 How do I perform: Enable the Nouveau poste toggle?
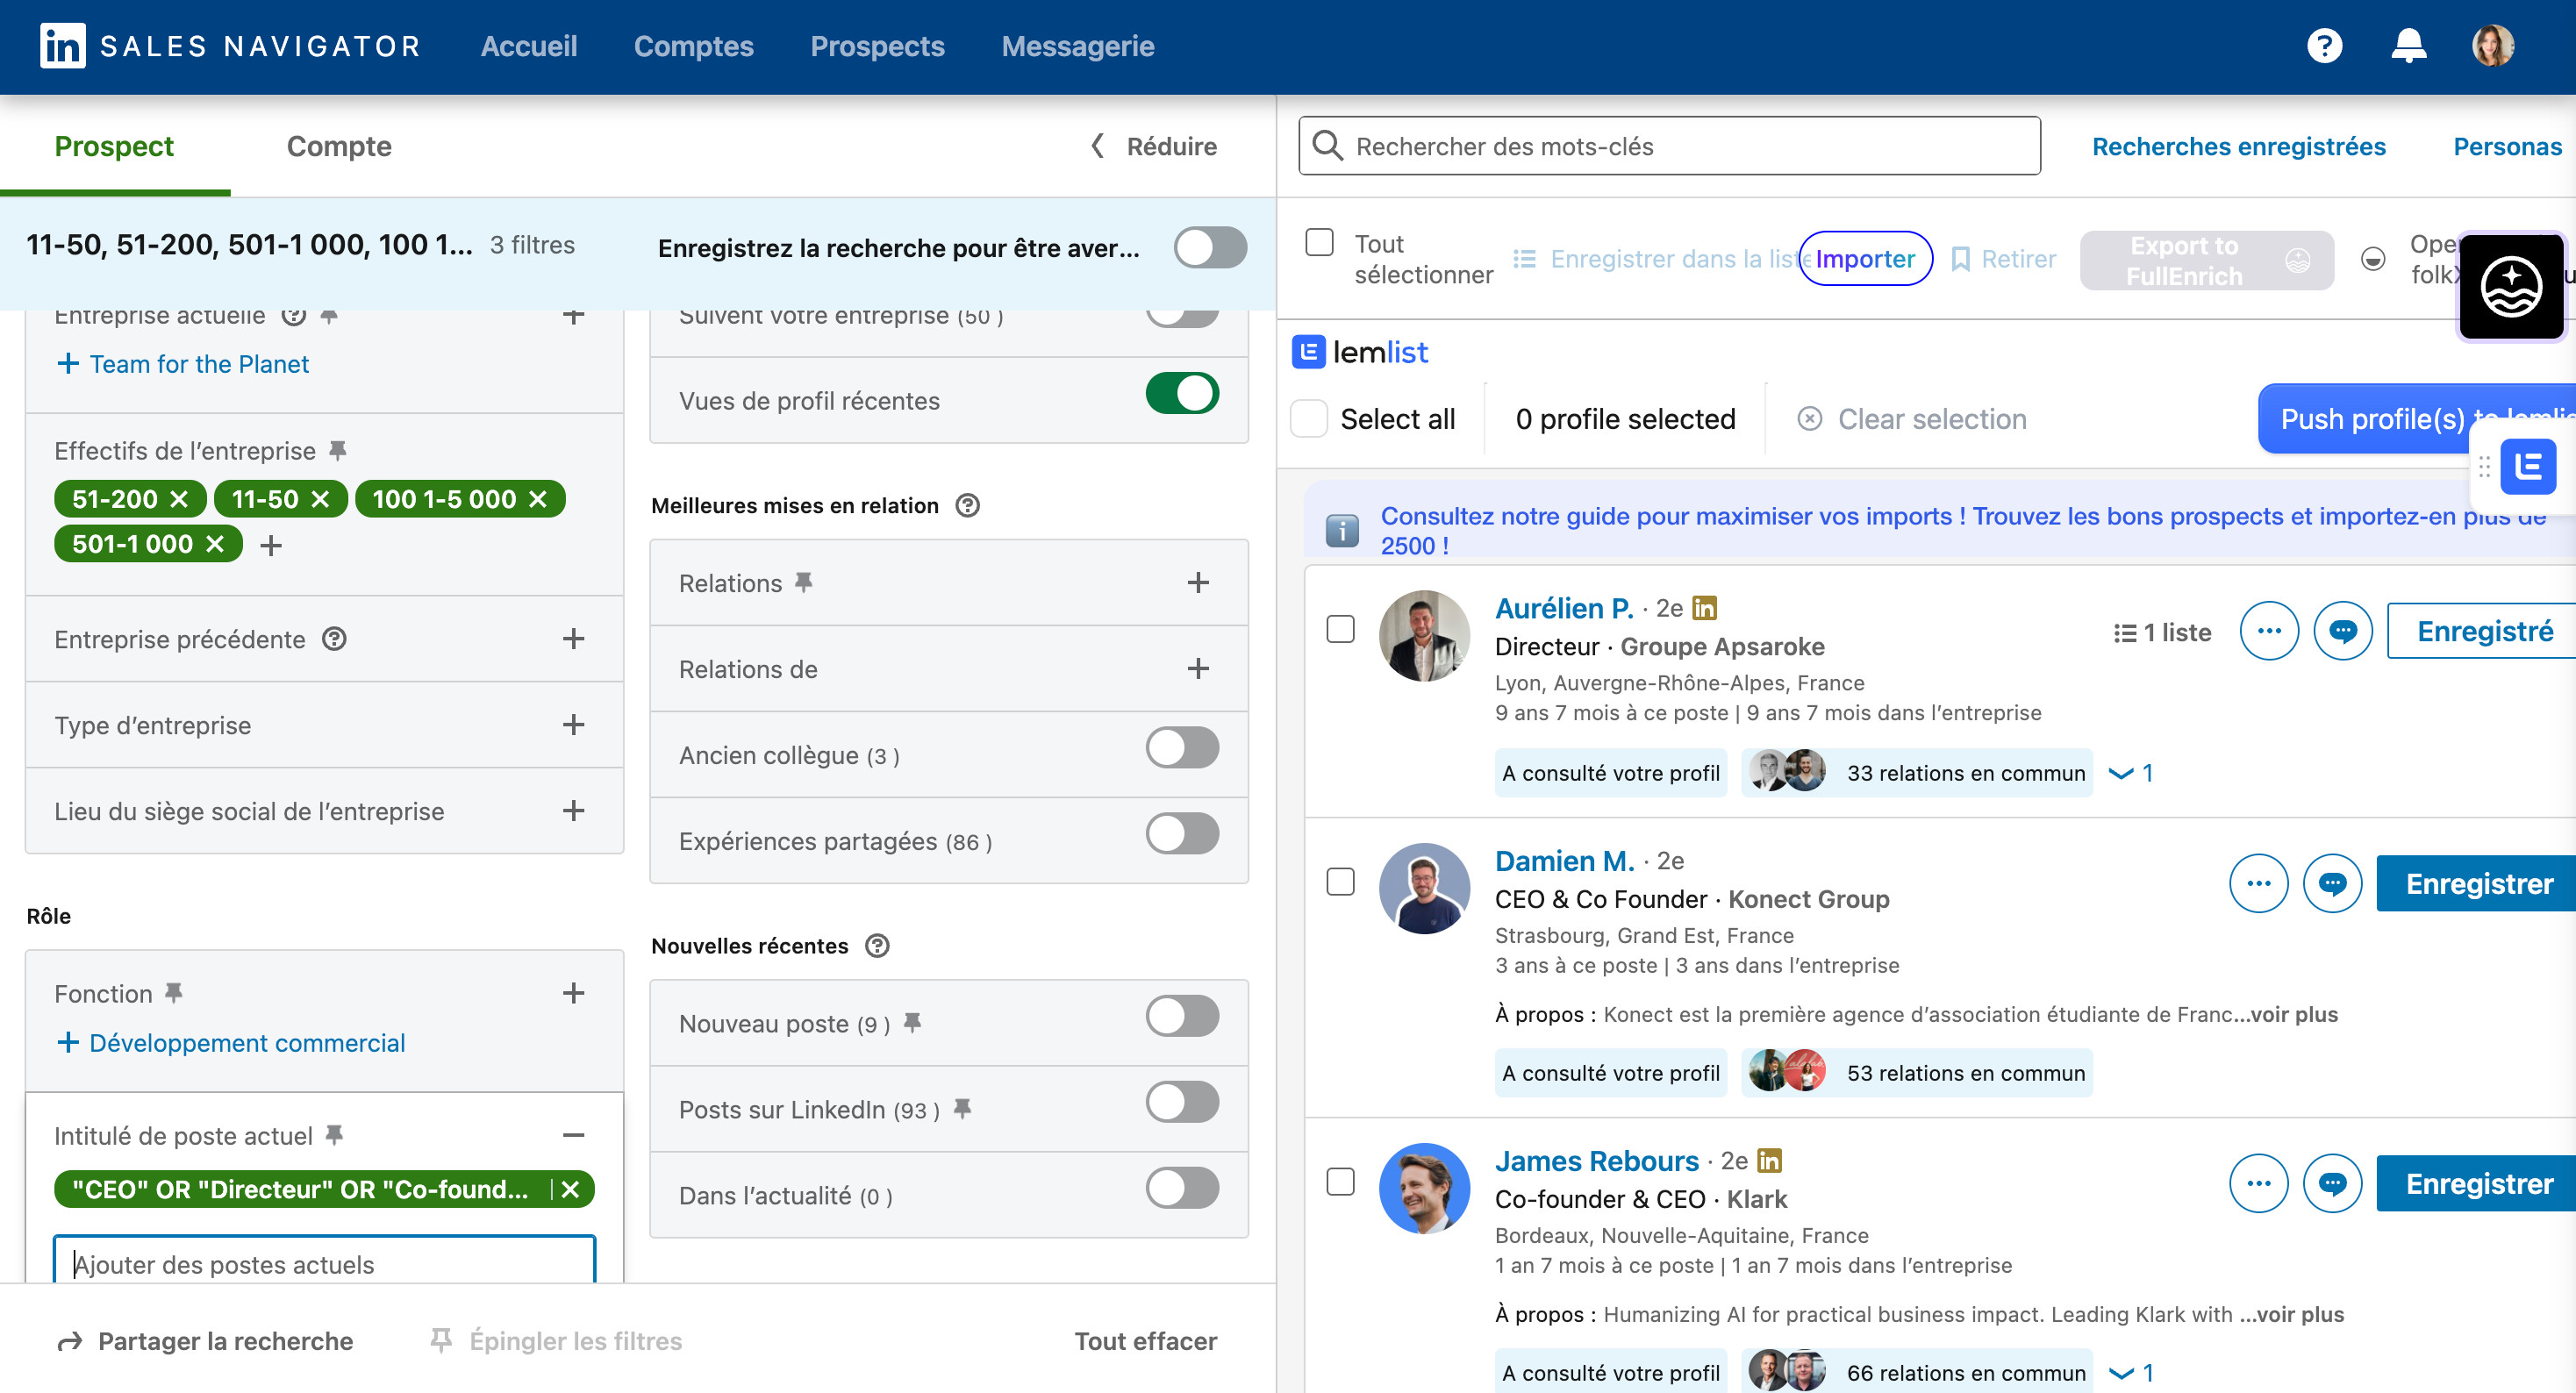pos(1182,1016)
